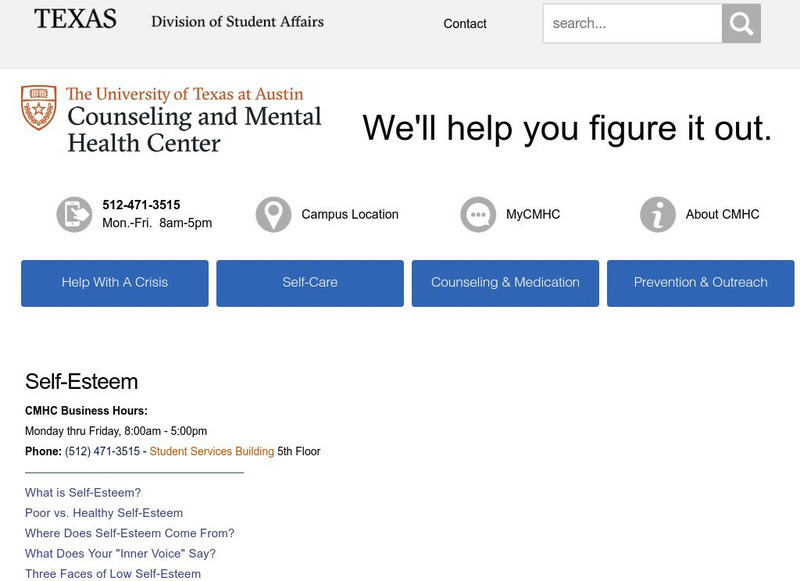This screenshot has height=581, width=800.
Task: Open the MyCMHC link text
Action: tap(533, 214)
